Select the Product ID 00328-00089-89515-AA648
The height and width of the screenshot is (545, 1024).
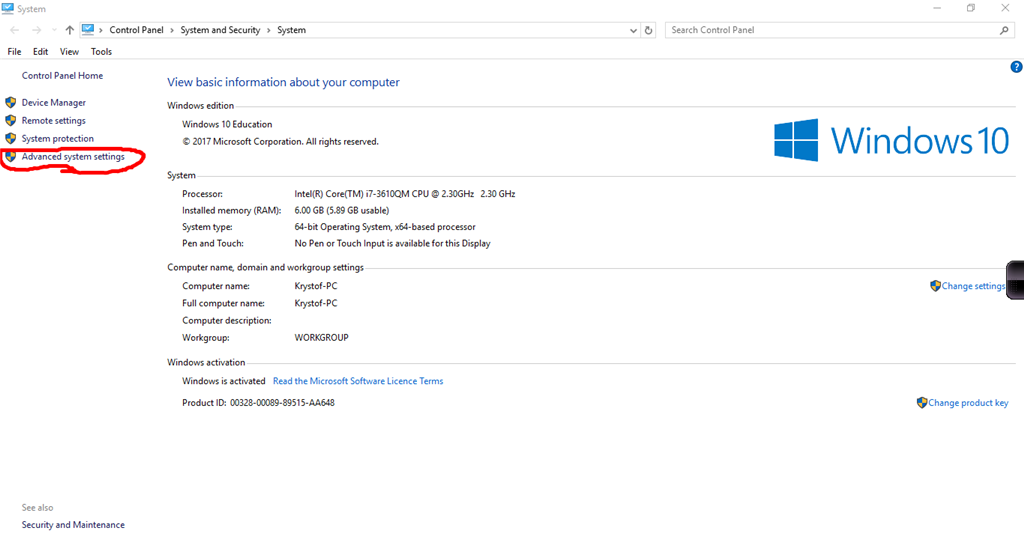tap(282, 403)
